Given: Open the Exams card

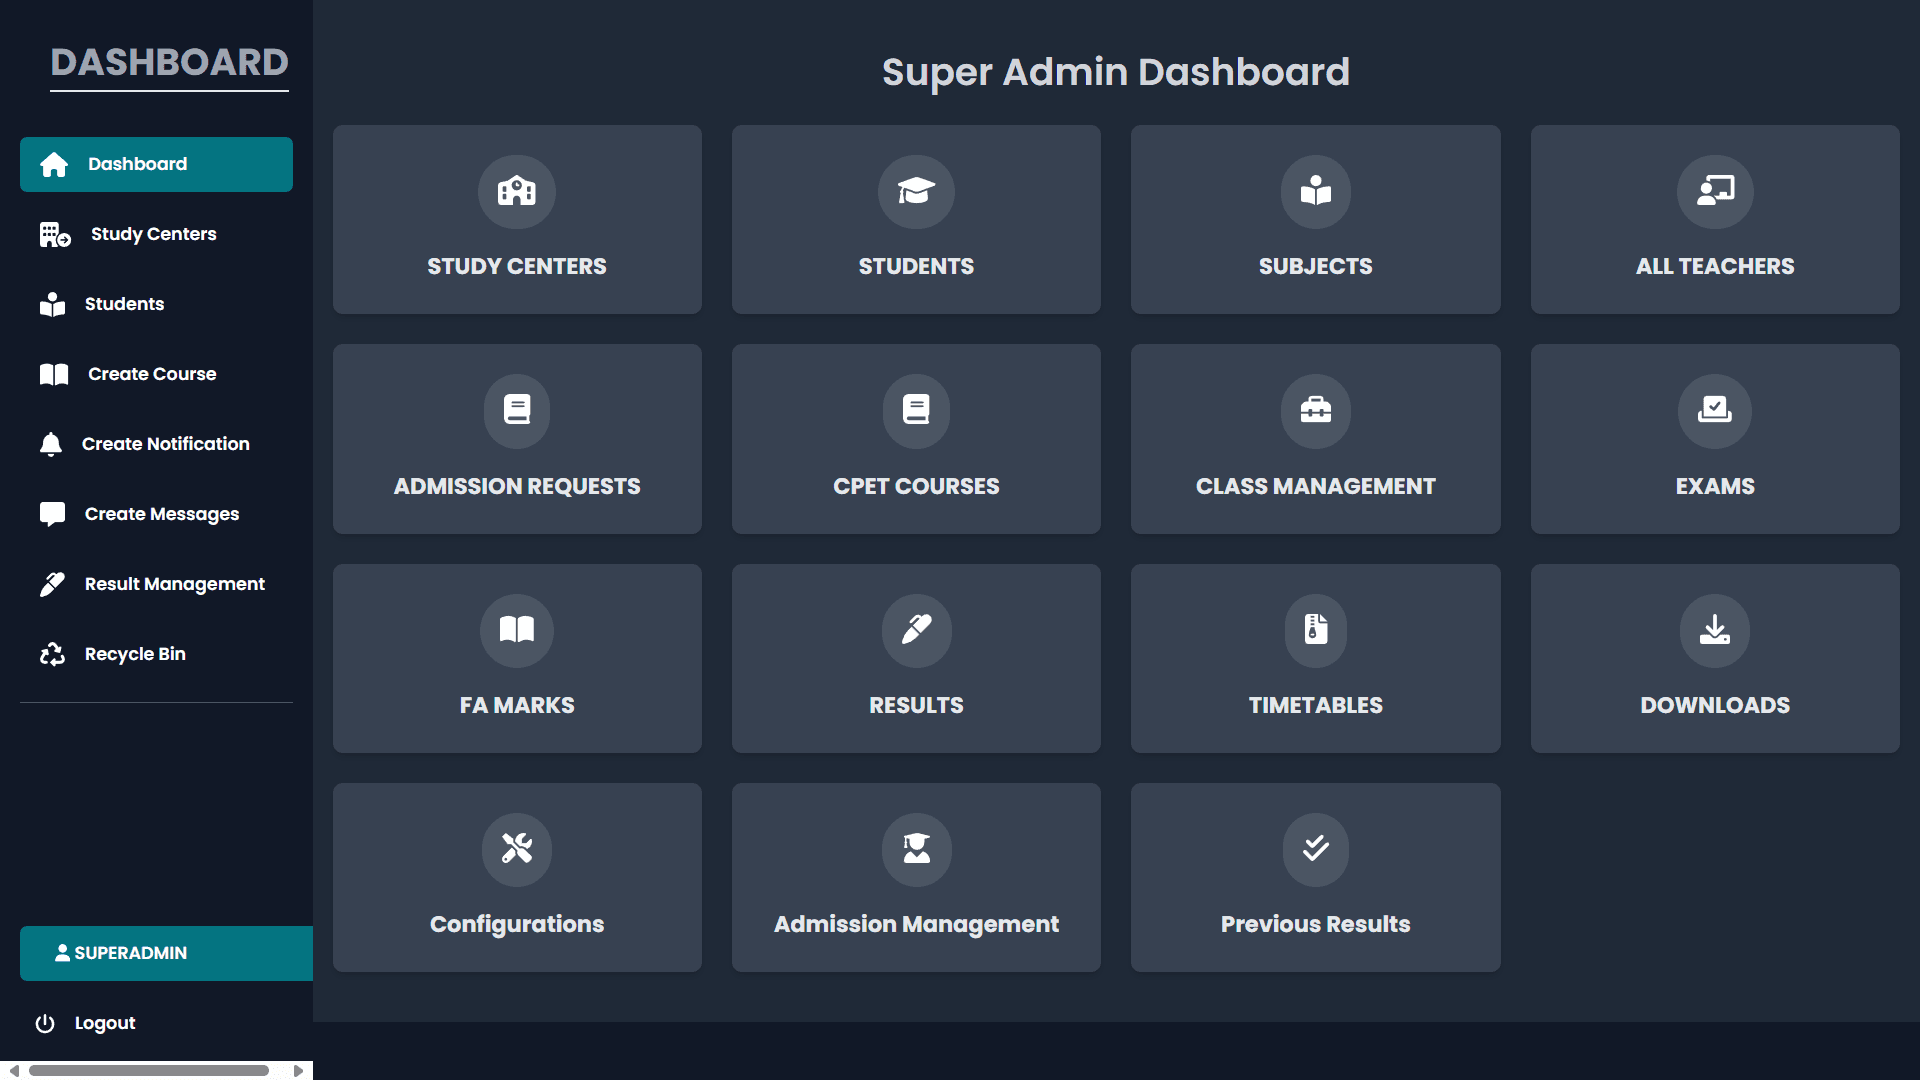Looking at the screenshot, I should coord(1714,439).
